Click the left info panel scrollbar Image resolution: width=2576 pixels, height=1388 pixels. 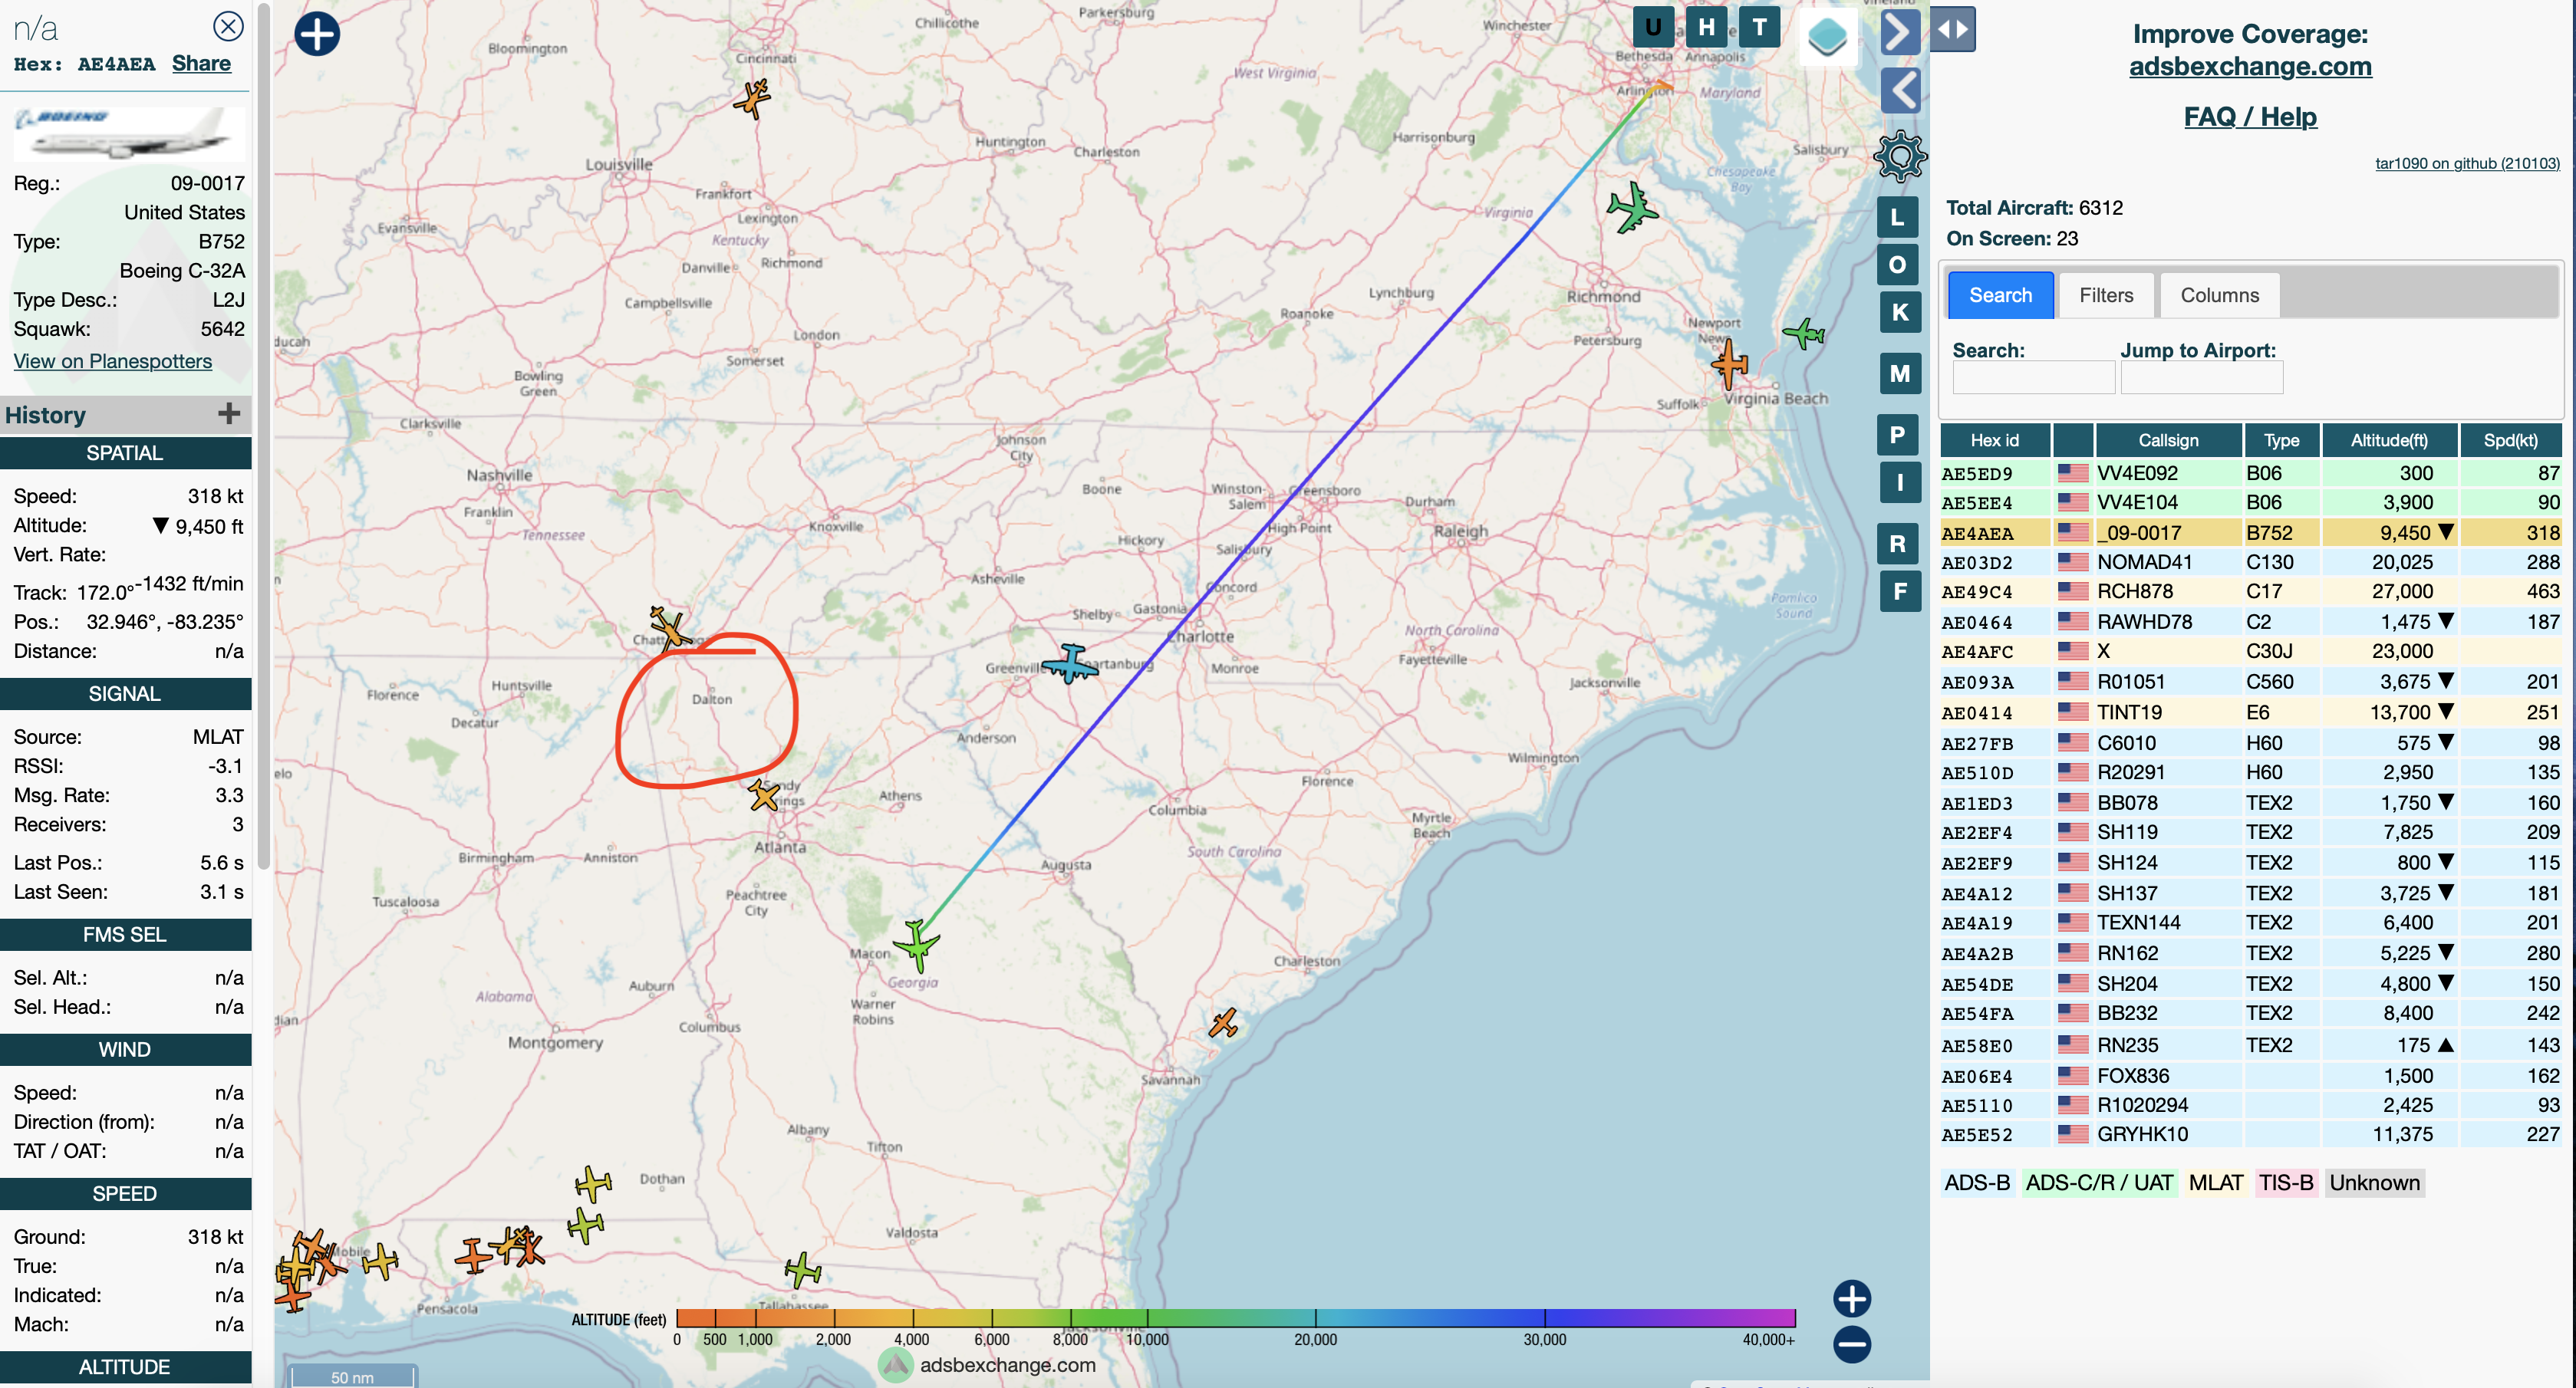pos(263,436)
